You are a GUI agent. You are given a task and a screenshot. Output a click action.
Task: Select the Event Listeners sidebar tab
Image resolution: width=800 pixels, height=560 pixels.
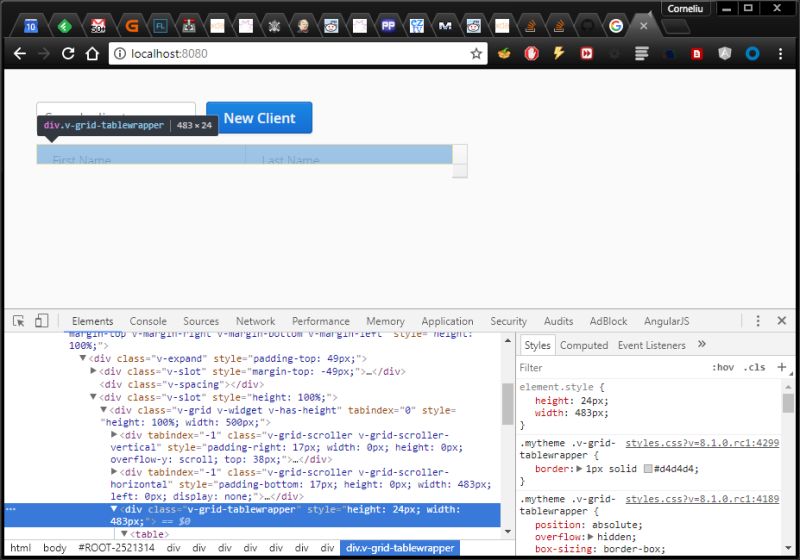coord(652,345)
